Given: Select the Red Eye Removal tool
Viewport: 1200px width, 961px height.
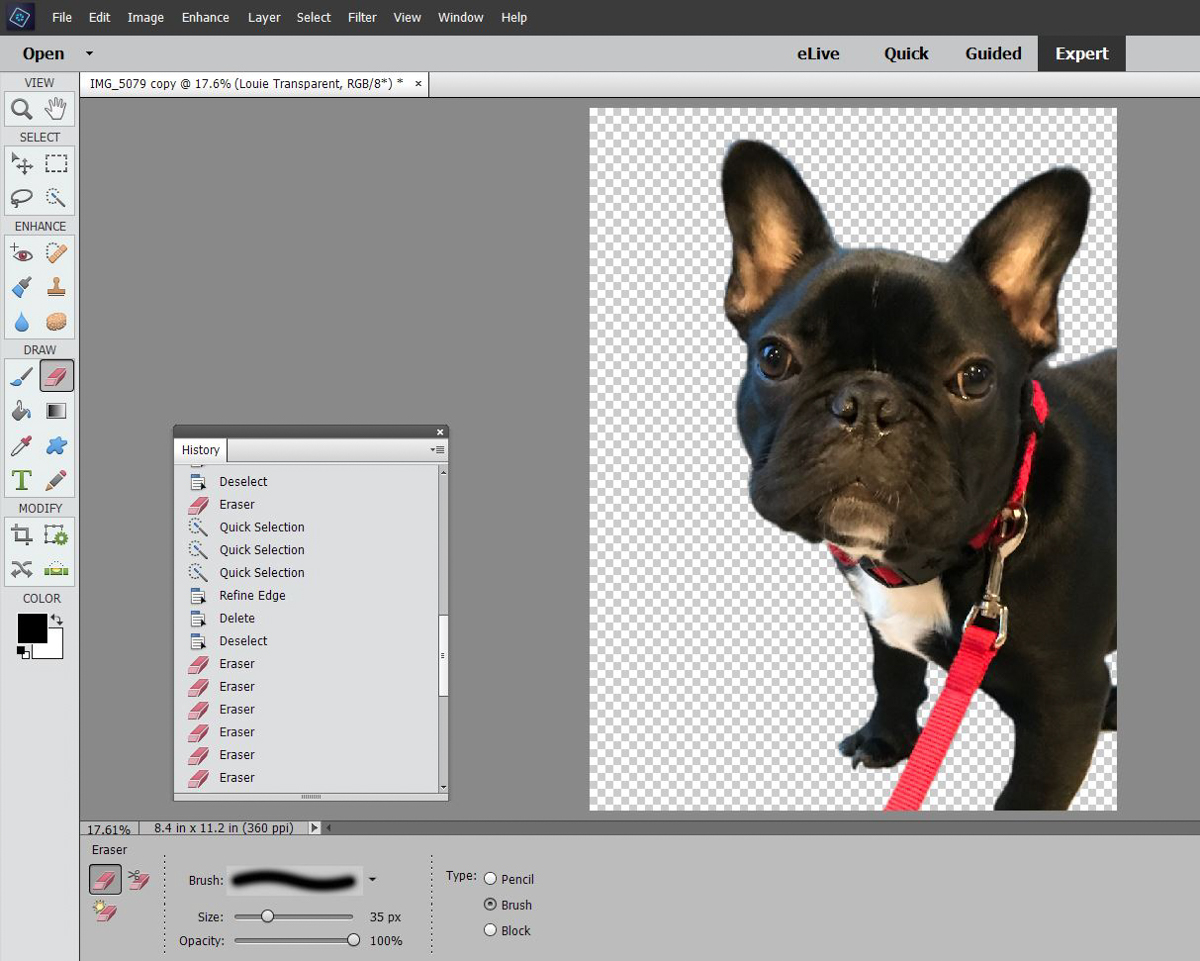Looking at the screenshot, I should pos(22,253).
